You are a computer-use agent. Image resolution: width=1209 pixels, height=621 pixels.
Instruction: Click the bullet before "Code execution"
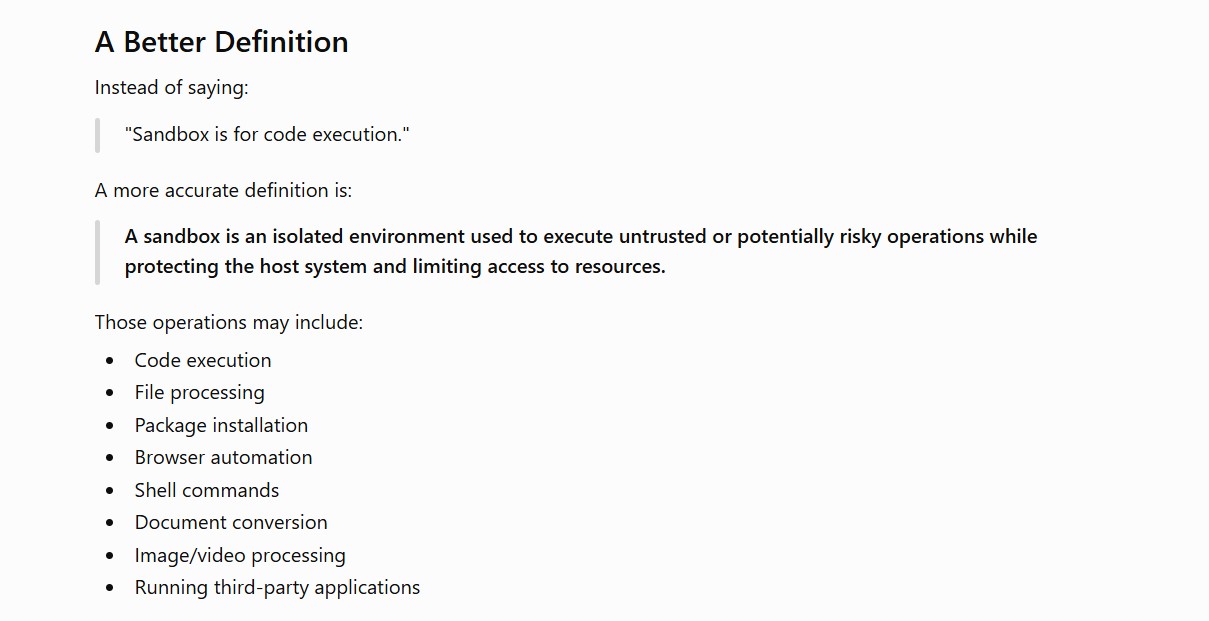[110, 361]
